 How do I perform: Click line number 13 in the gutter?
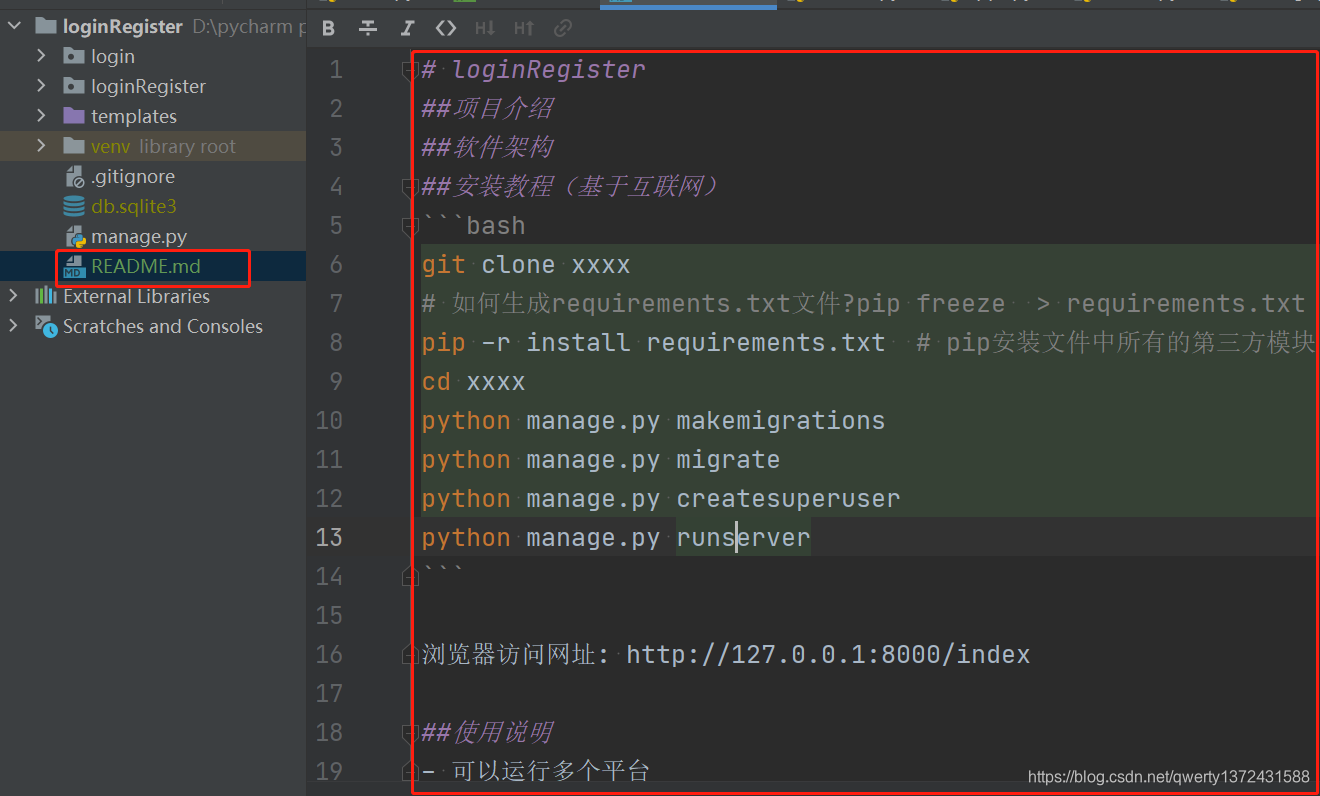click(x=329, y=538)
